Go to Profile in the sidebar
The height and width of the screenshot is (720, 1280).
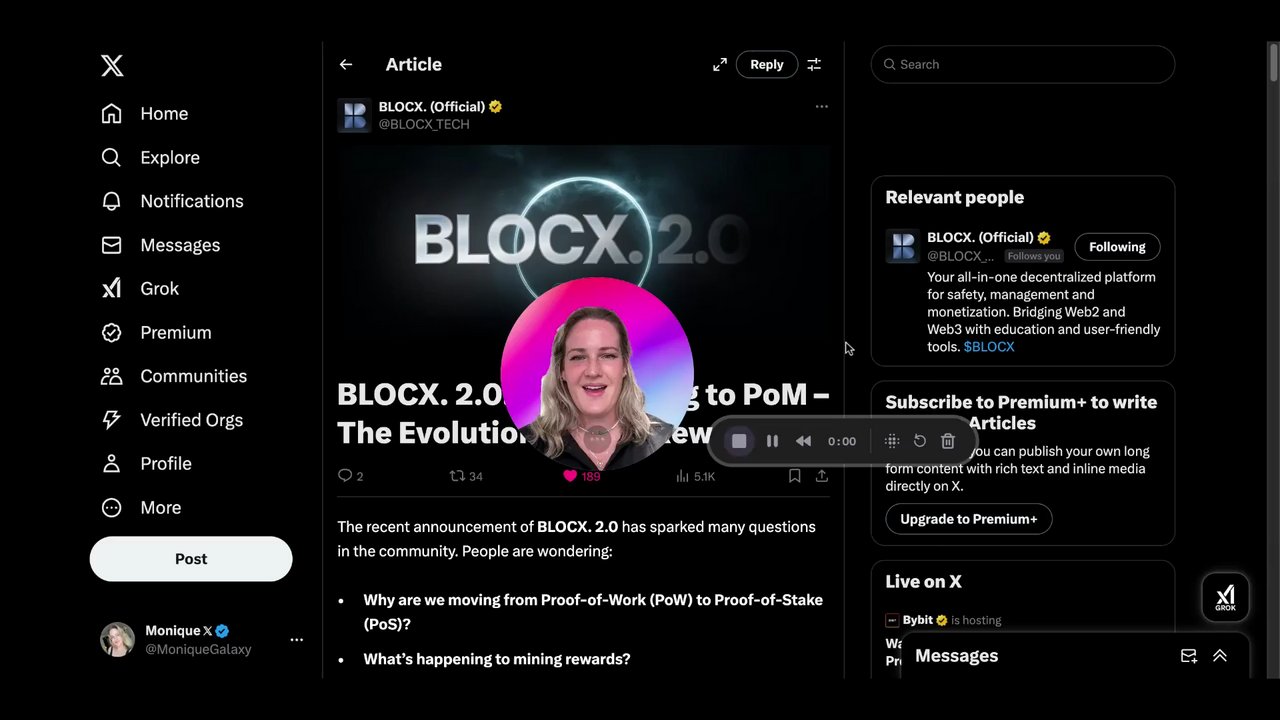pyautogui.click(x=146, y=464)
